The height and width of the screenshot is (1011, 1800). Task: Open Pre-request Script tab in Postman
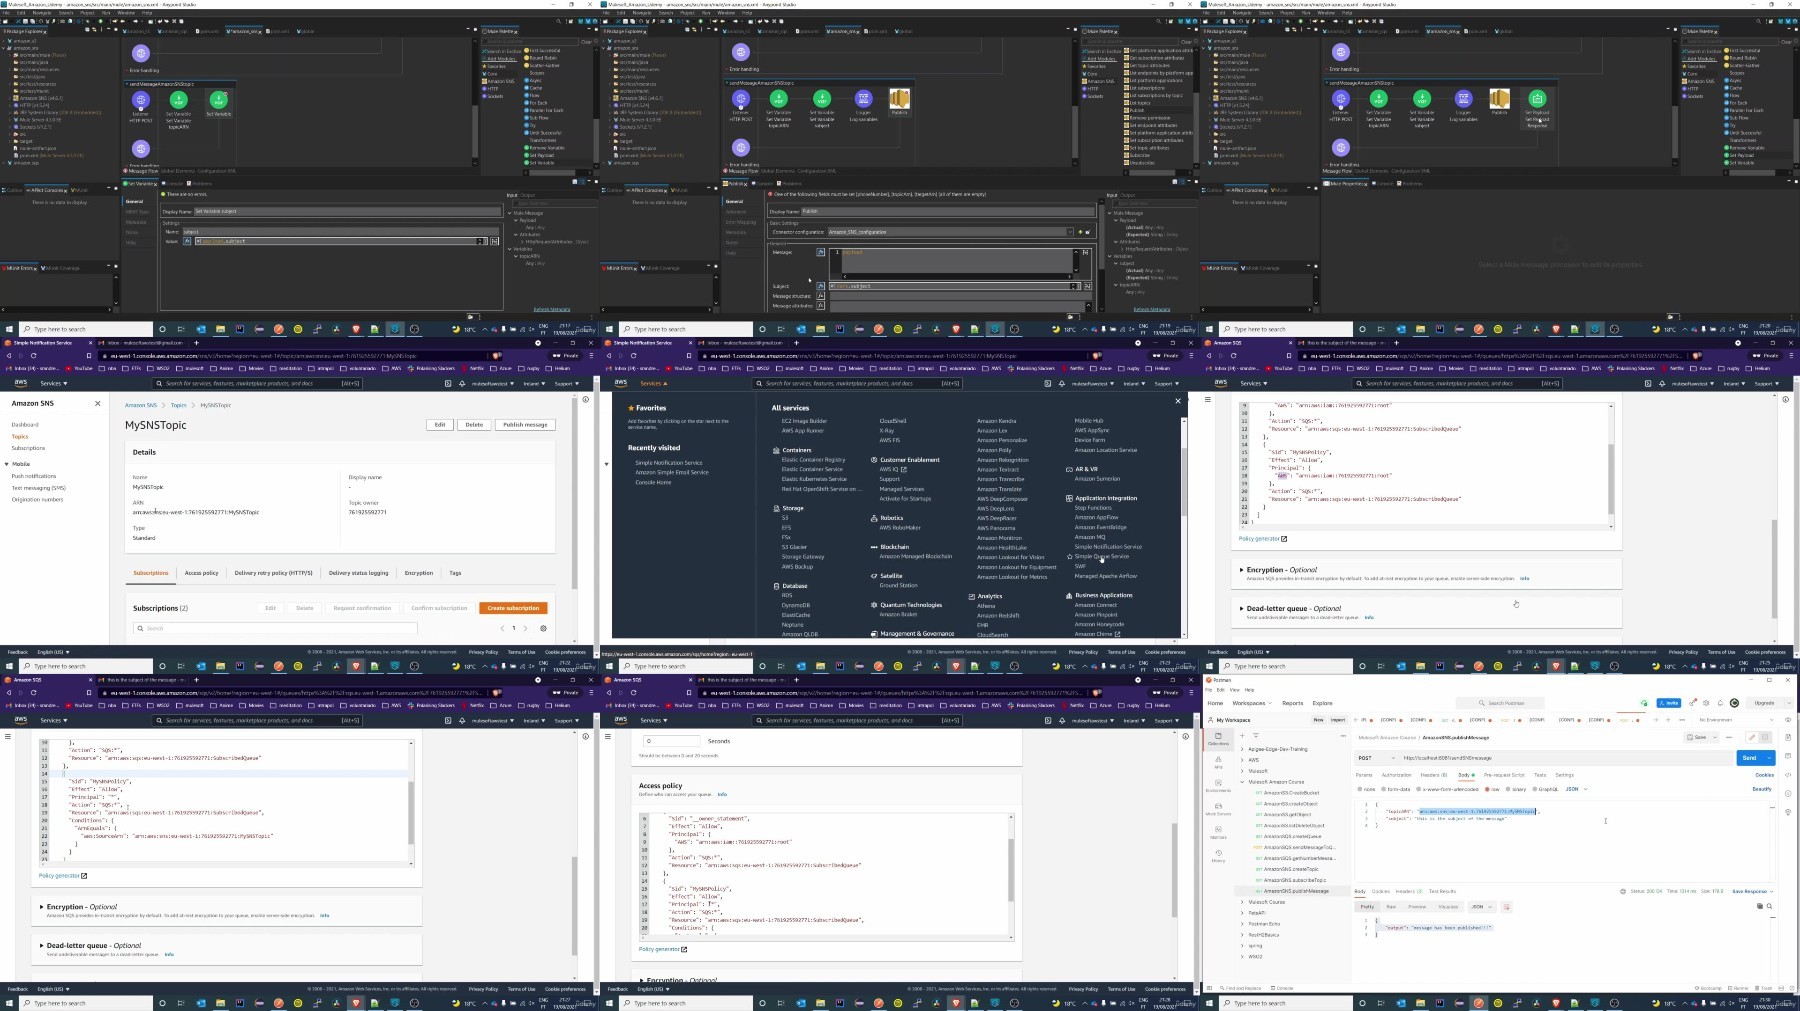pyautogui.click(x=1504, y=775)
